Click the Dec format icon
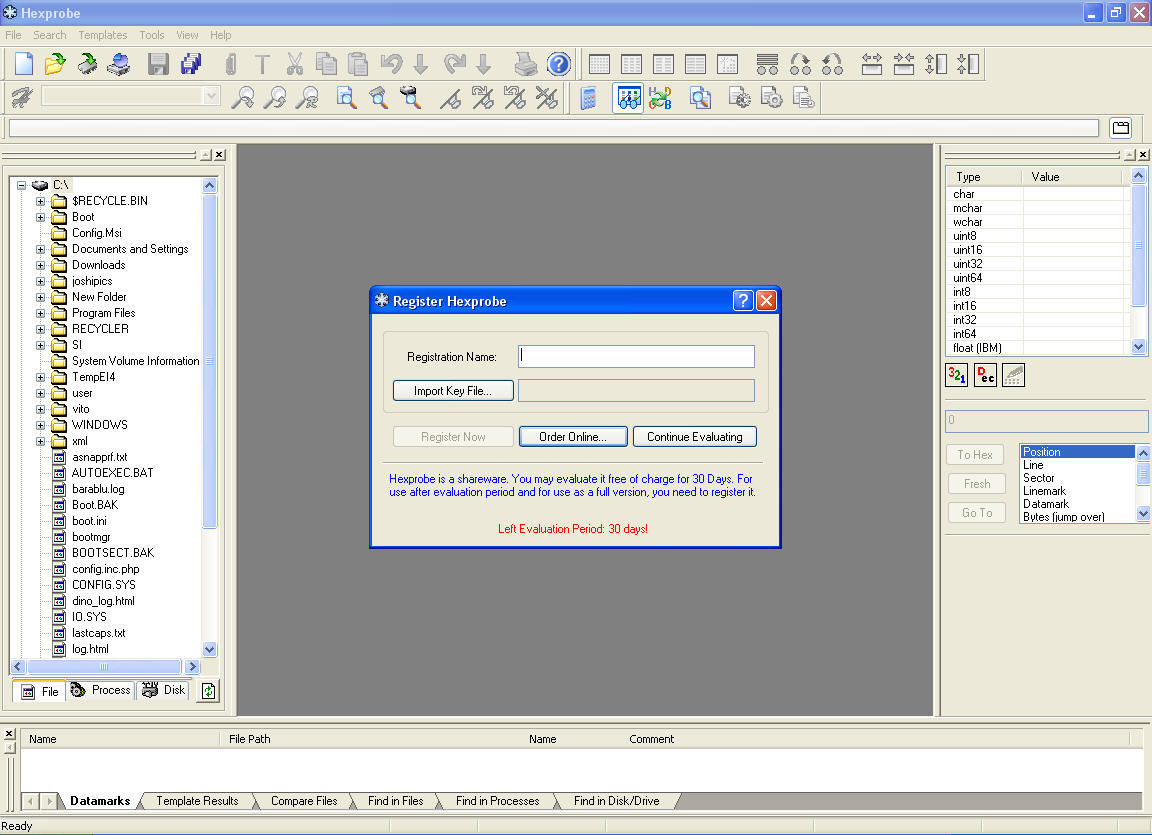1152x835 pixels. tap(985, 375)
